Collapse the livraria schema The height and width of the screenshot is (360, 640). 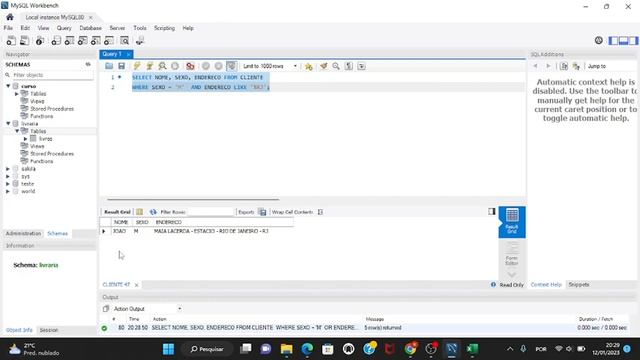8,123
